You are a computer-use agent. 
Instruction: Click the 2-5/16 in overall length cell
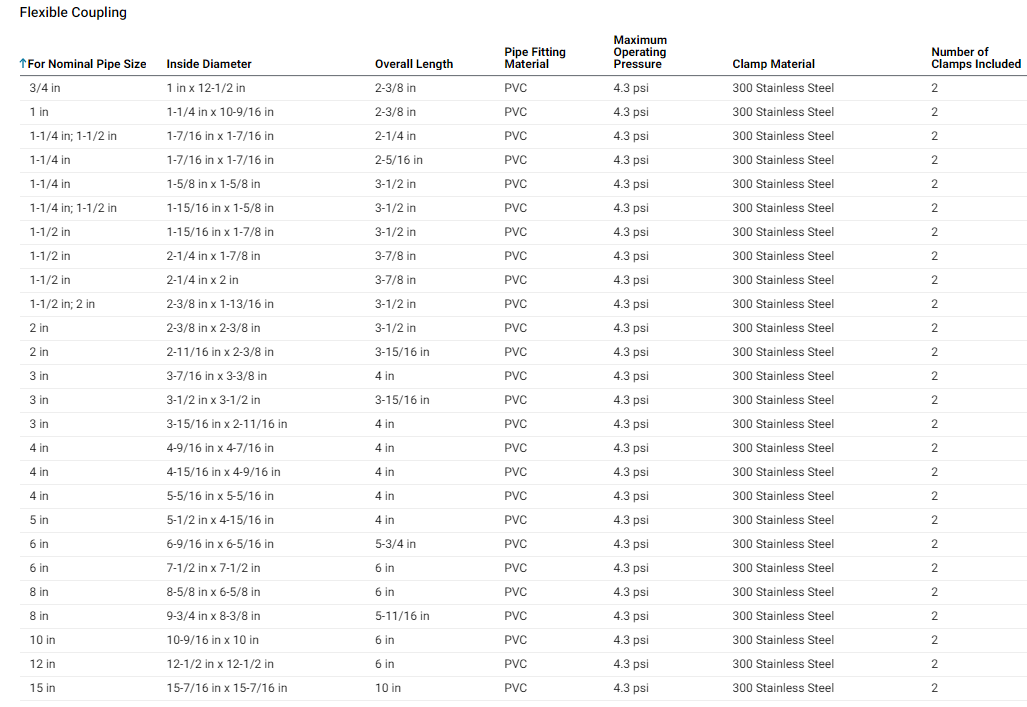coord(398,160)
